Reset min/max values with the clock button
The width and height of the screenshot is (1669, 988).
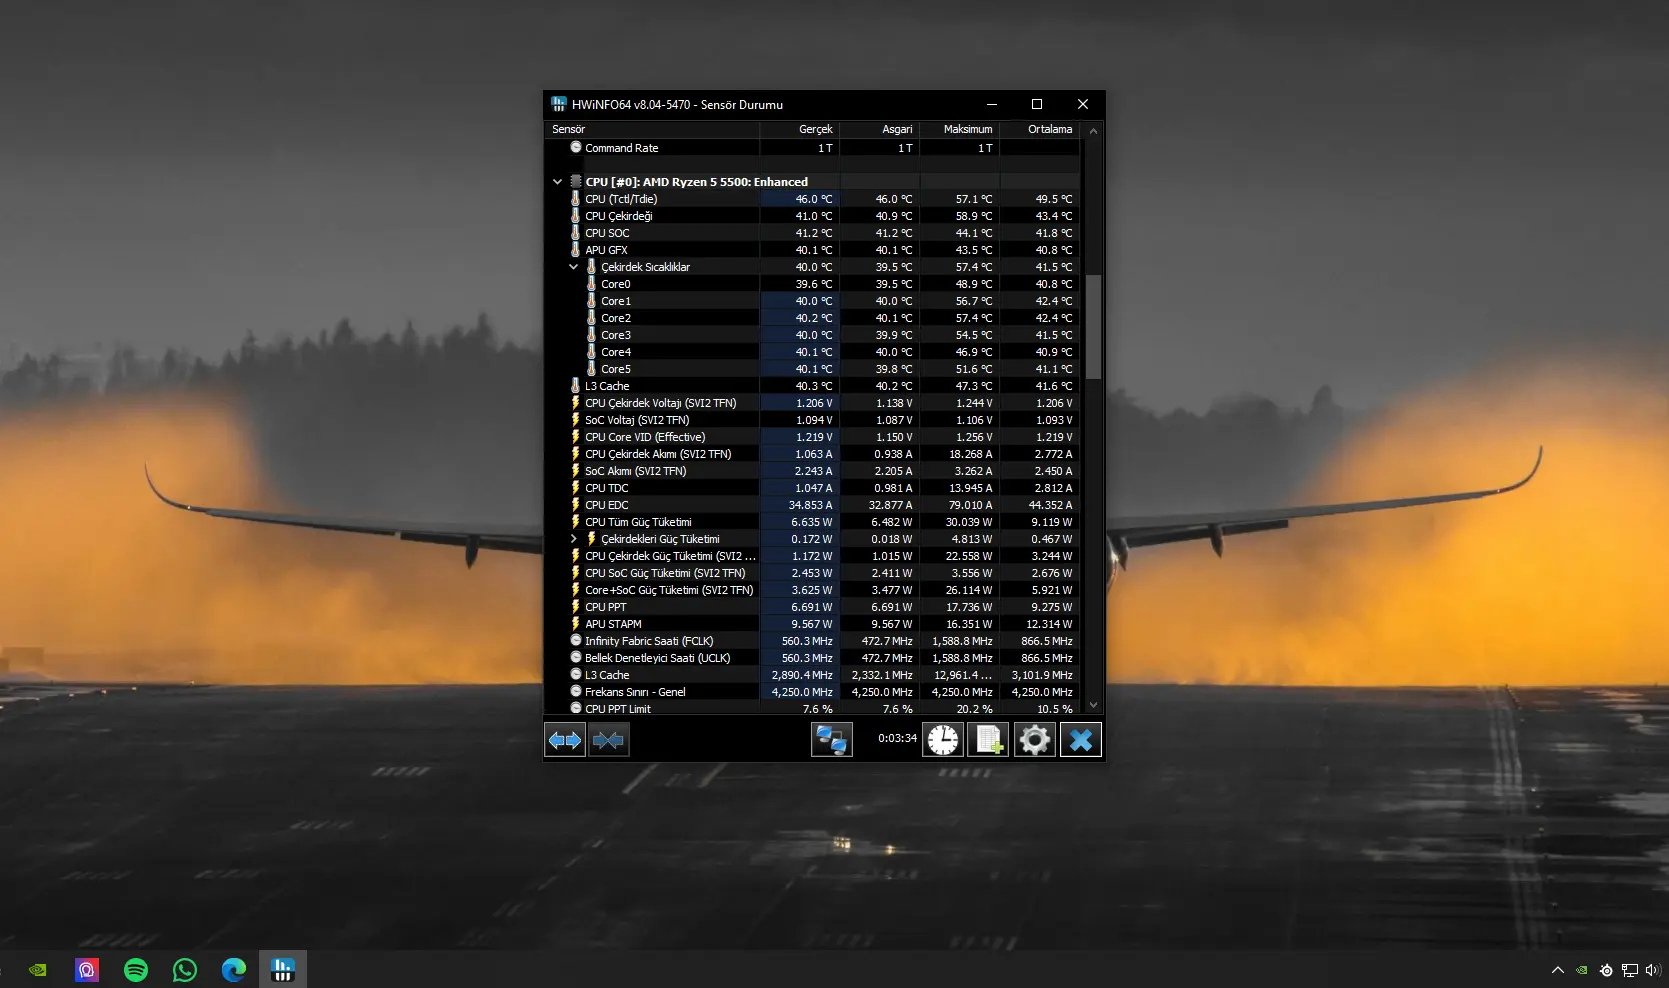[942, 740]
